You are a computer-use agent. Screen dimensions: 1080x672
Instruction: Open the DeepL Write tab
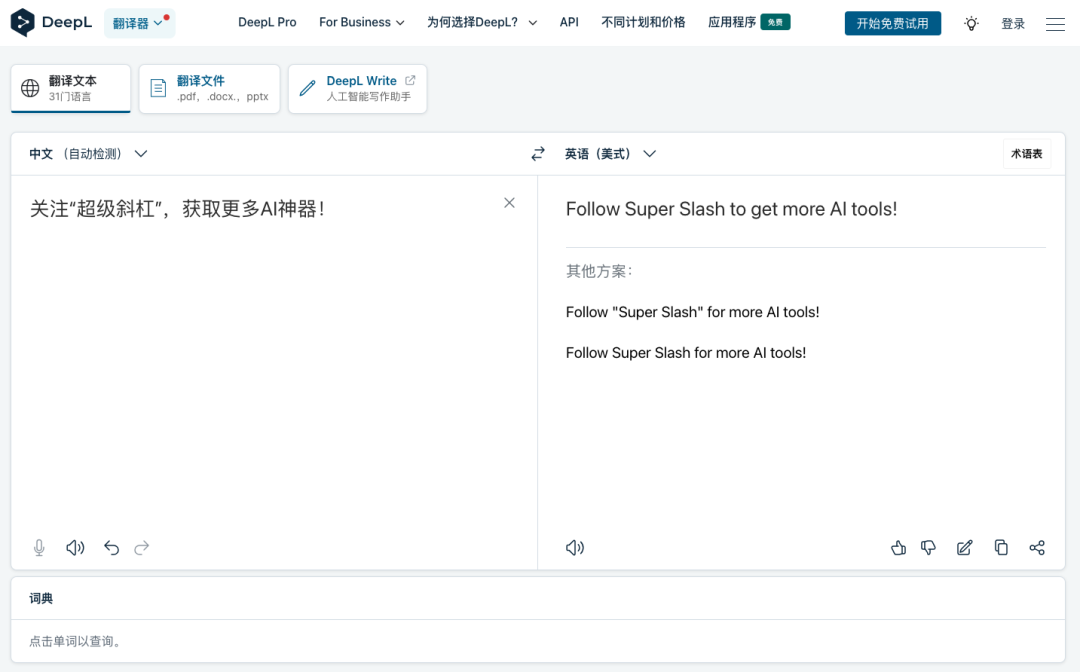tap(357, 89)
